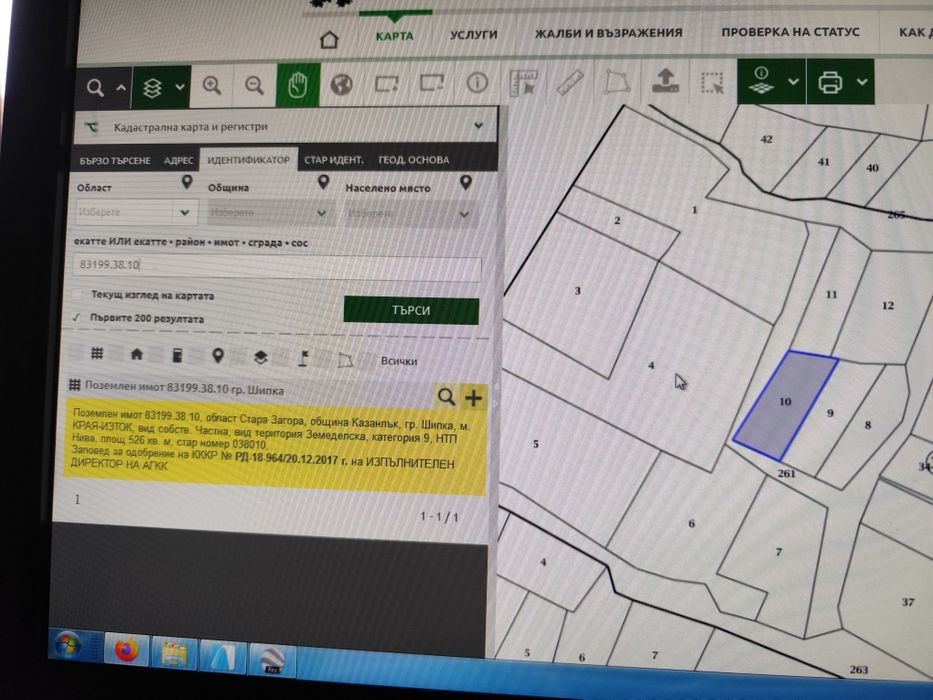Viewport: 933px width, 700px height.
Task: Collapse the search panel with the up chevron
Action: (121, 88)
